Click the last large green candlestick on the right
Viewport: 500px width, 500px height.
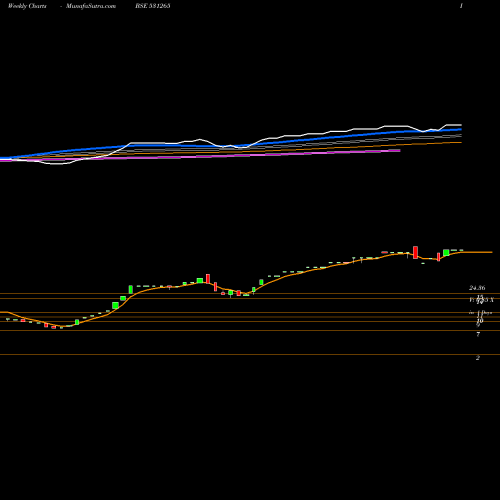(446, 253)
